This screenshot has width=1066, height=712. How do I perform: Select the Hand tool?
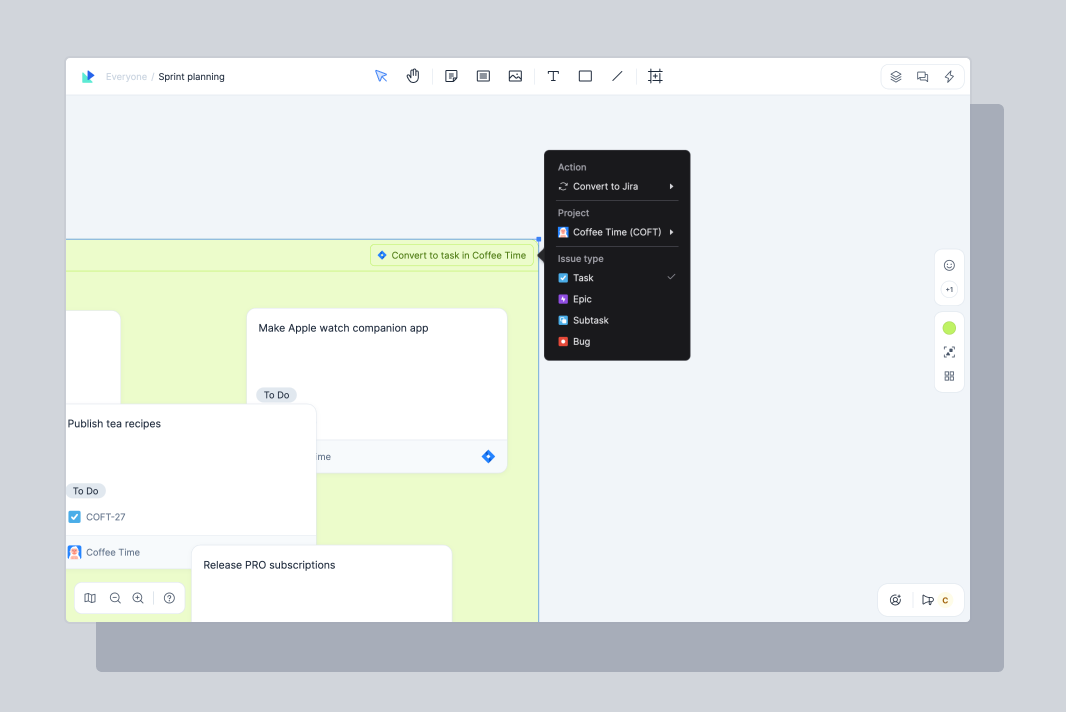pos(413,76)
